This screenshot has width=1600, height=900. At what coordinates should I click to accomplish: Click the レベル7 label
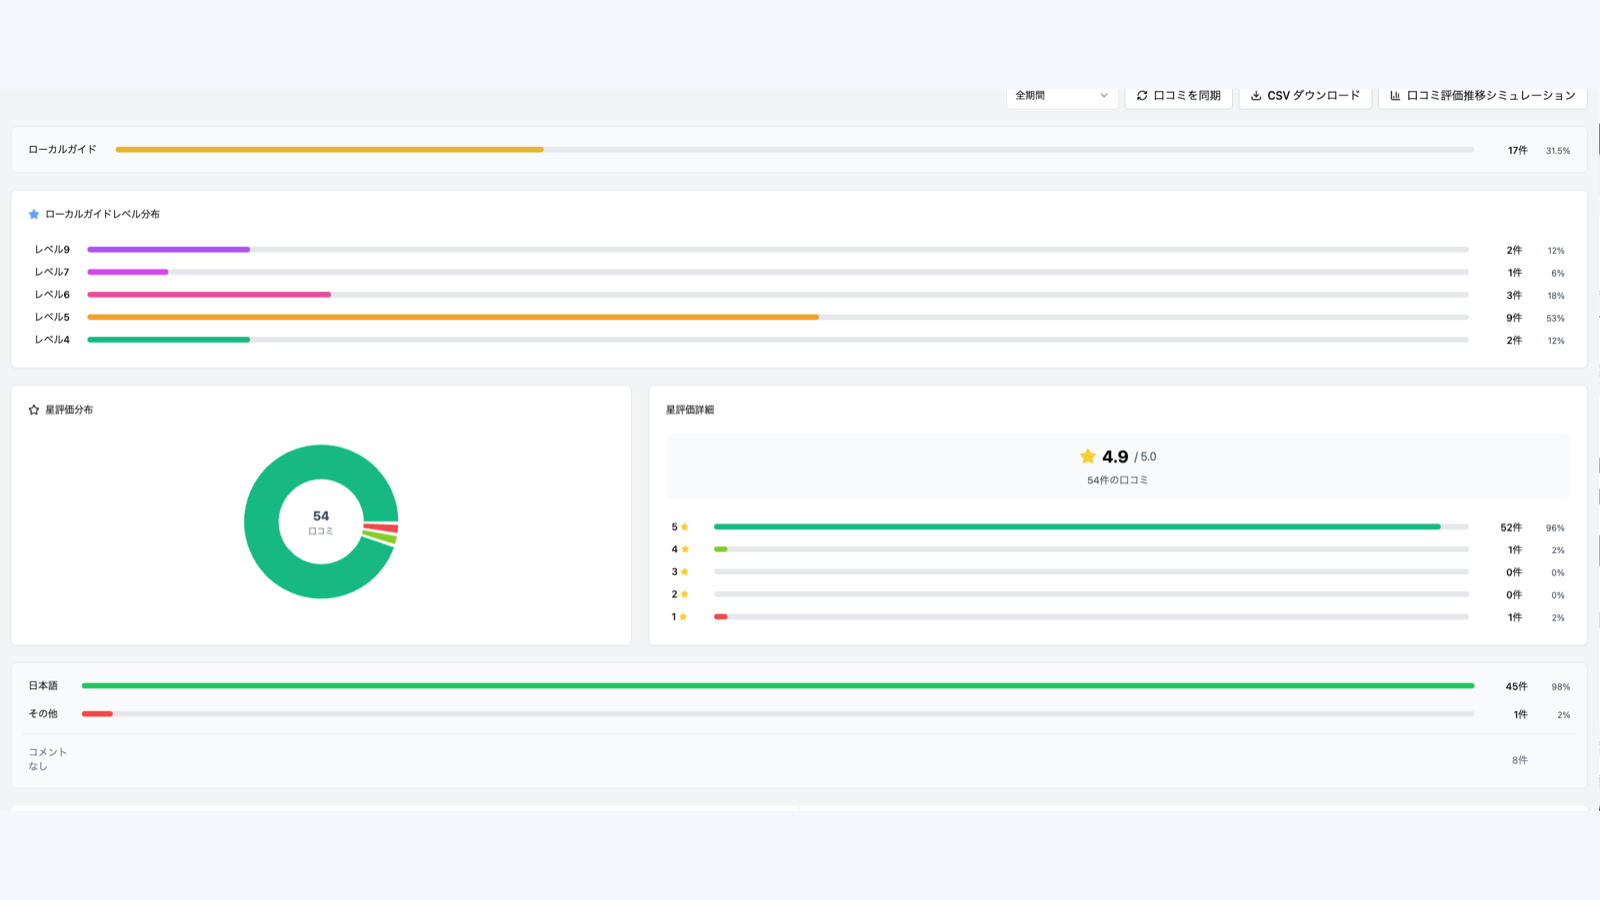pyautogui.click(x=52, y=272)
